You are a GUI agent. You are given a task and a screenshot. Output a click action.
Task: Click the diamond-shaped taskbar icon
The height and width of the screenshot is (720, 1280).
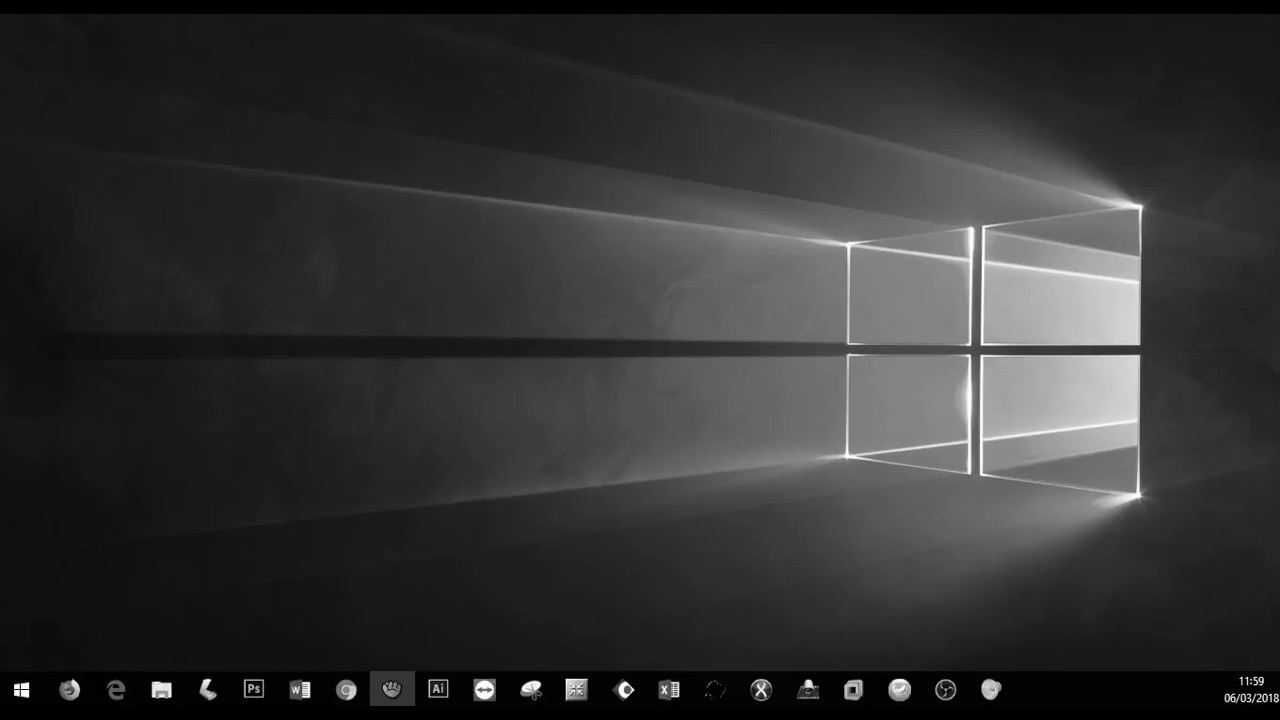(623, 690)
